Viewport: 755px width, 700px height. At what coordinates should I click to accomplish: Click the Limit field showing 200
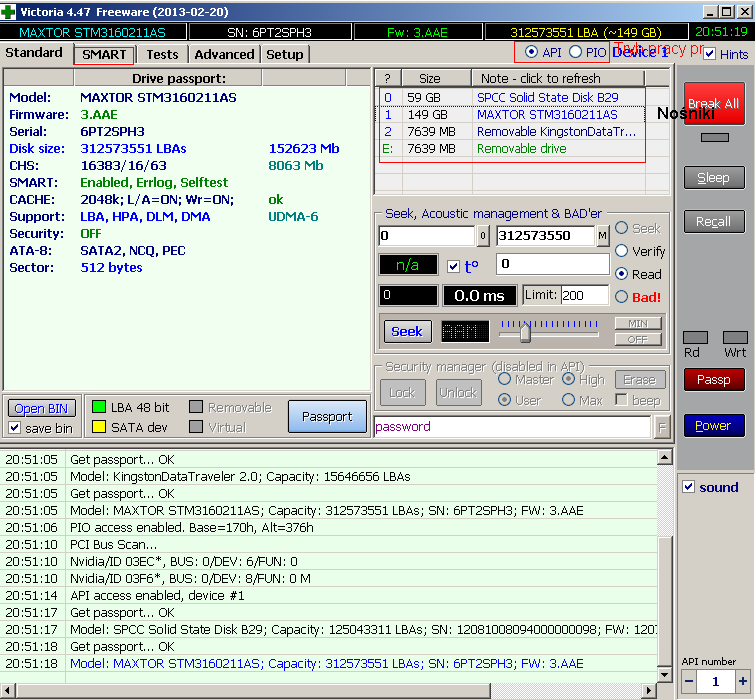tap(584, 295)
